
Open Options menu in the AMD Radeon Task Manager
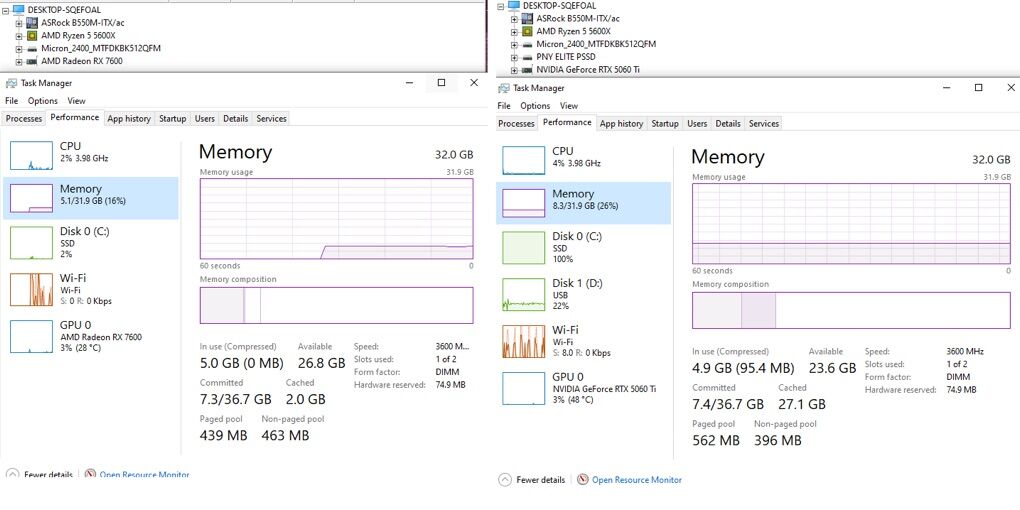point(43,101)
